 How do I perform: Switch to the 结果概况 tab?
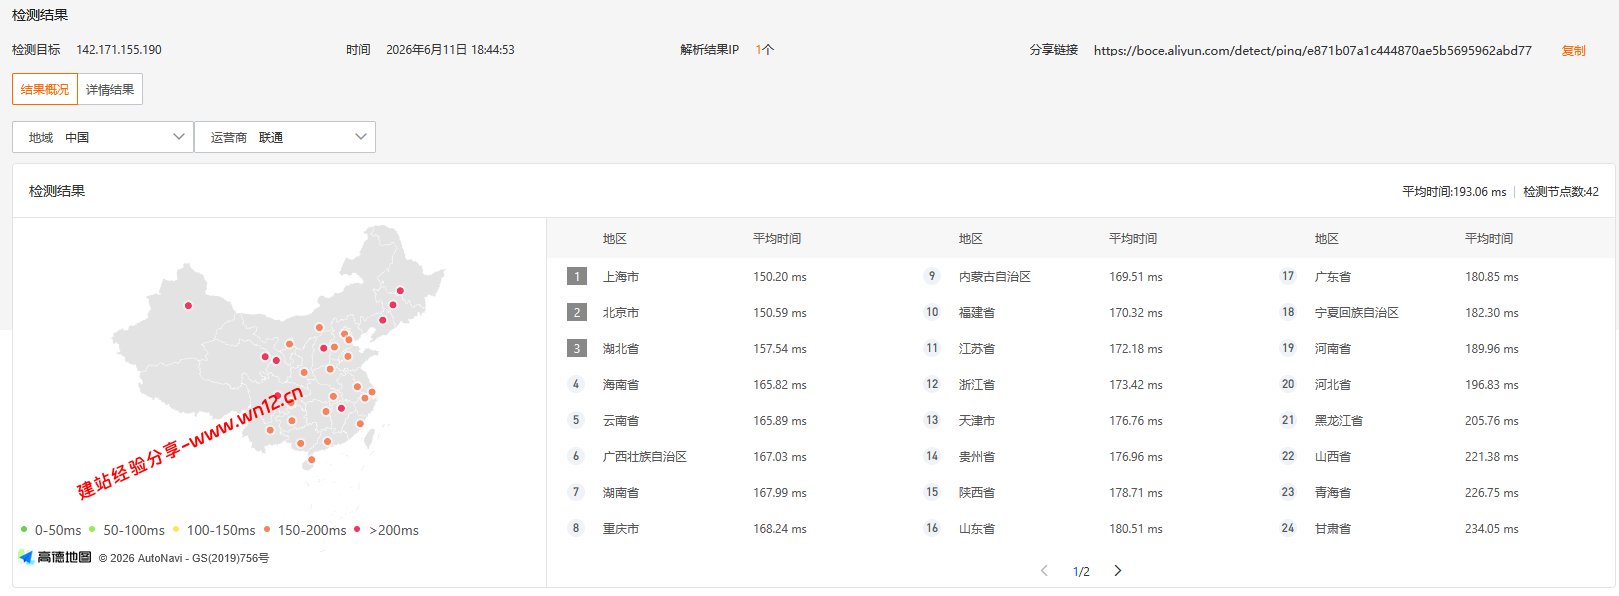(x=45, y=89)
